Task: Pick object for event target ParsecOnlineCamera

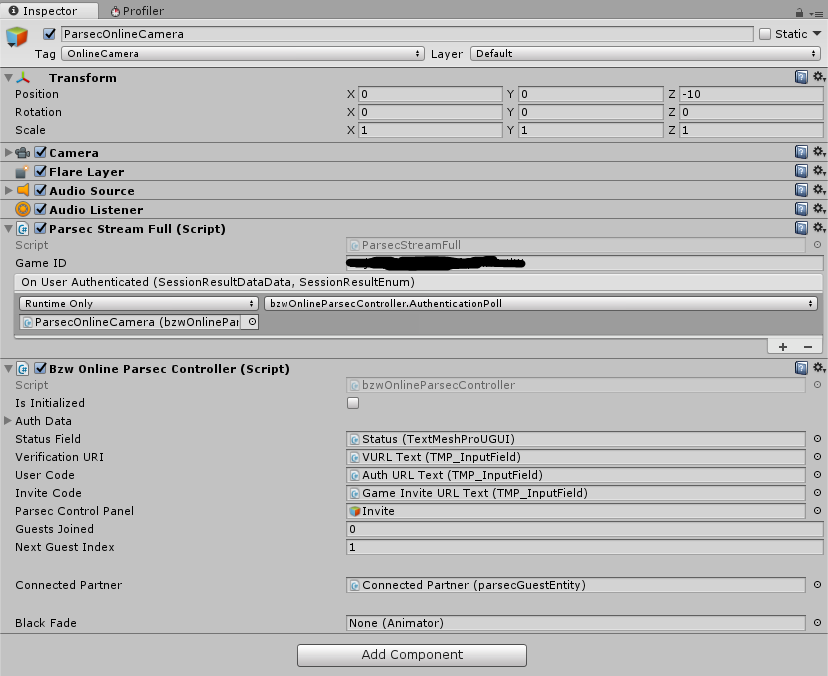Action: (252, 322)
